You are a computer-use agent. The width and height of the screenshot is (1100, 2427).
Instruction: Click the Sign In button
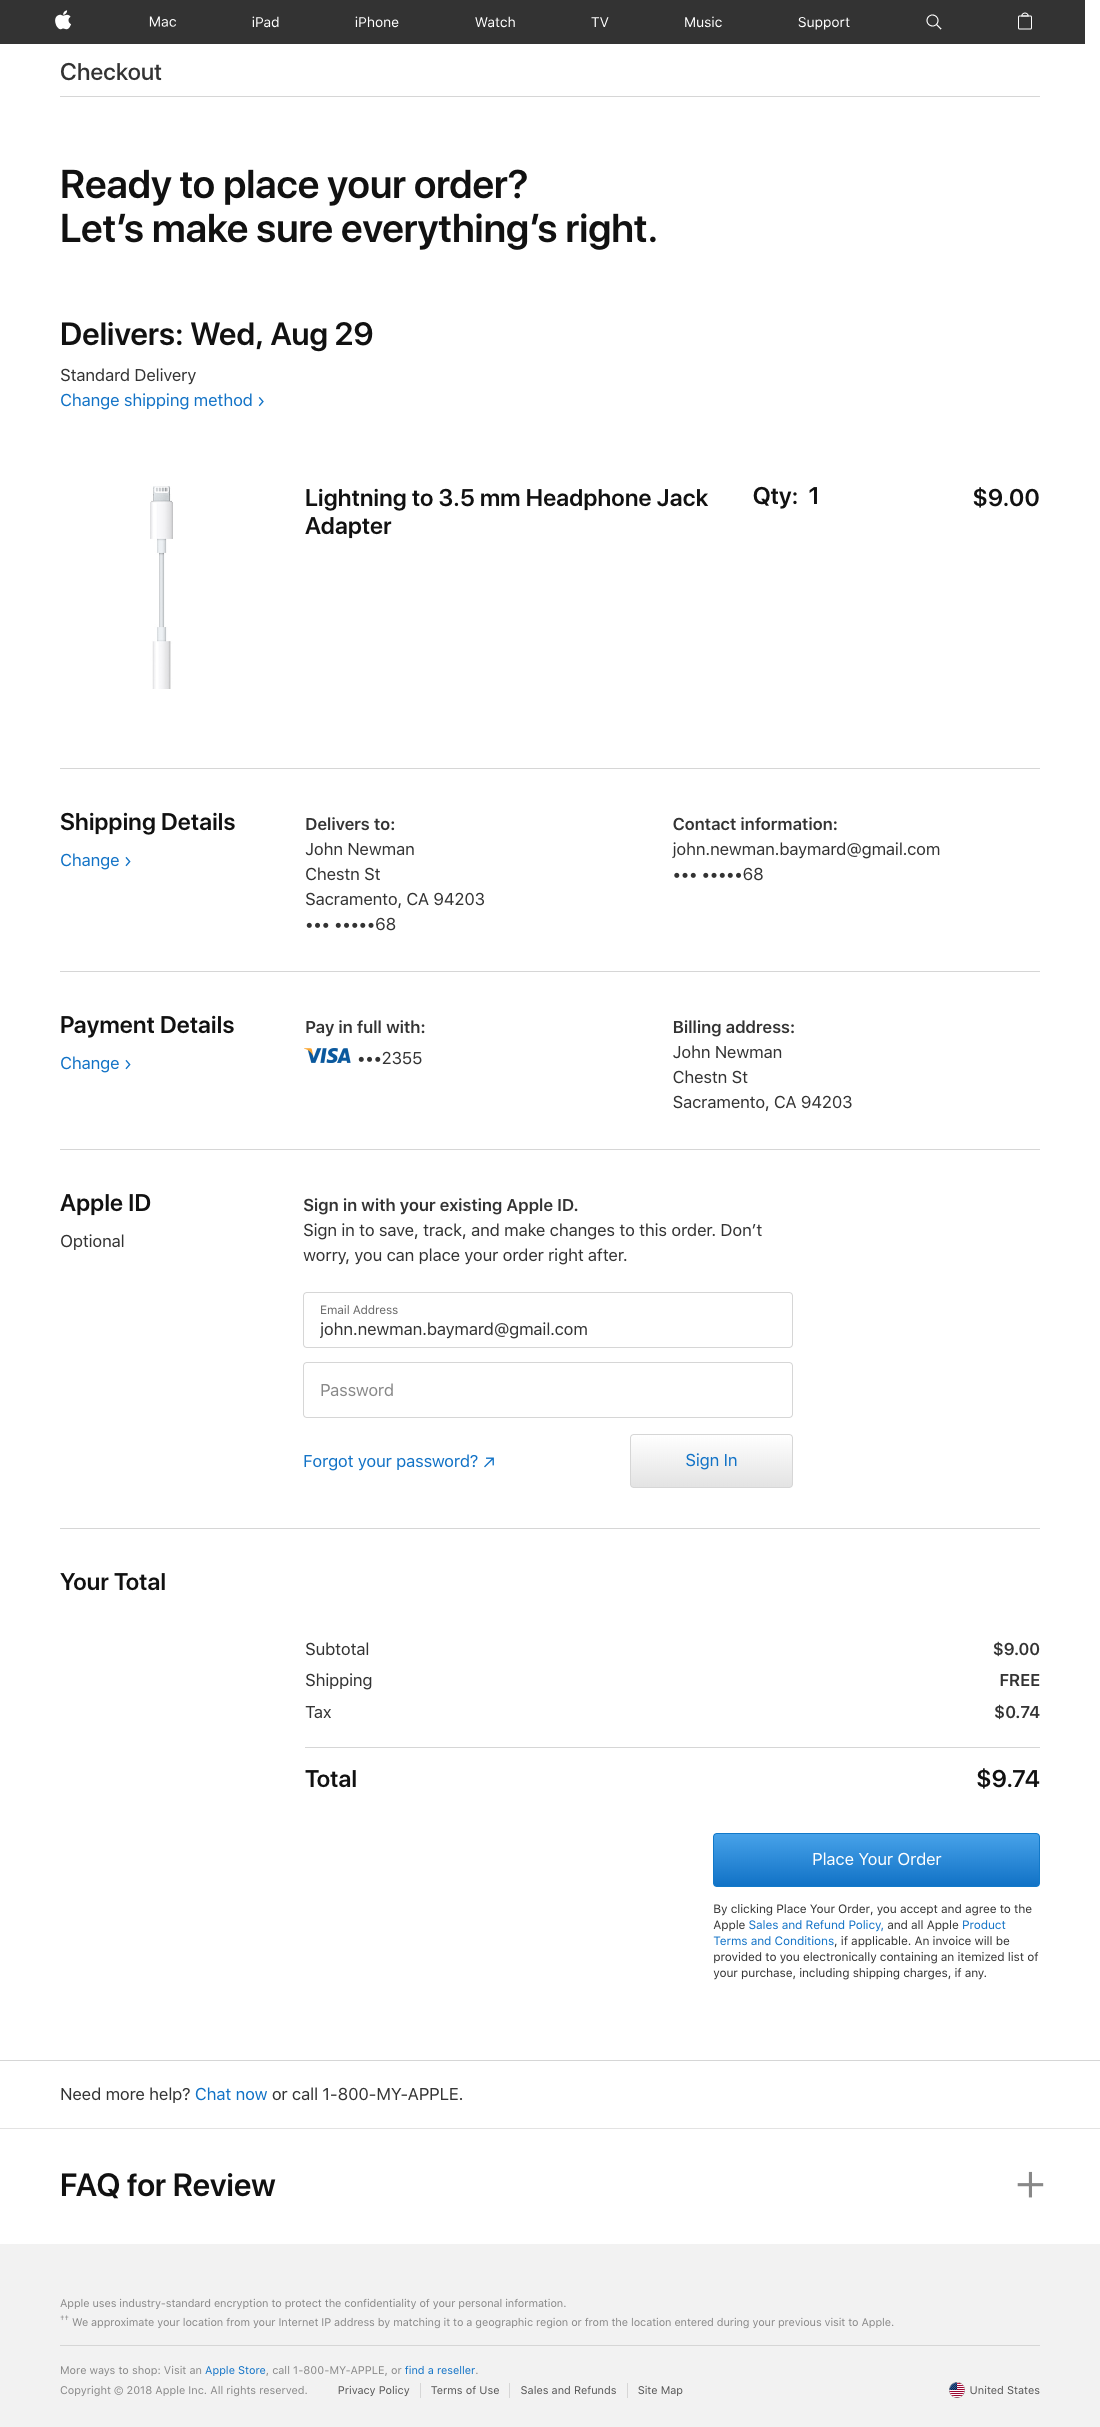pyautogui.click(x=711, y=1460)
